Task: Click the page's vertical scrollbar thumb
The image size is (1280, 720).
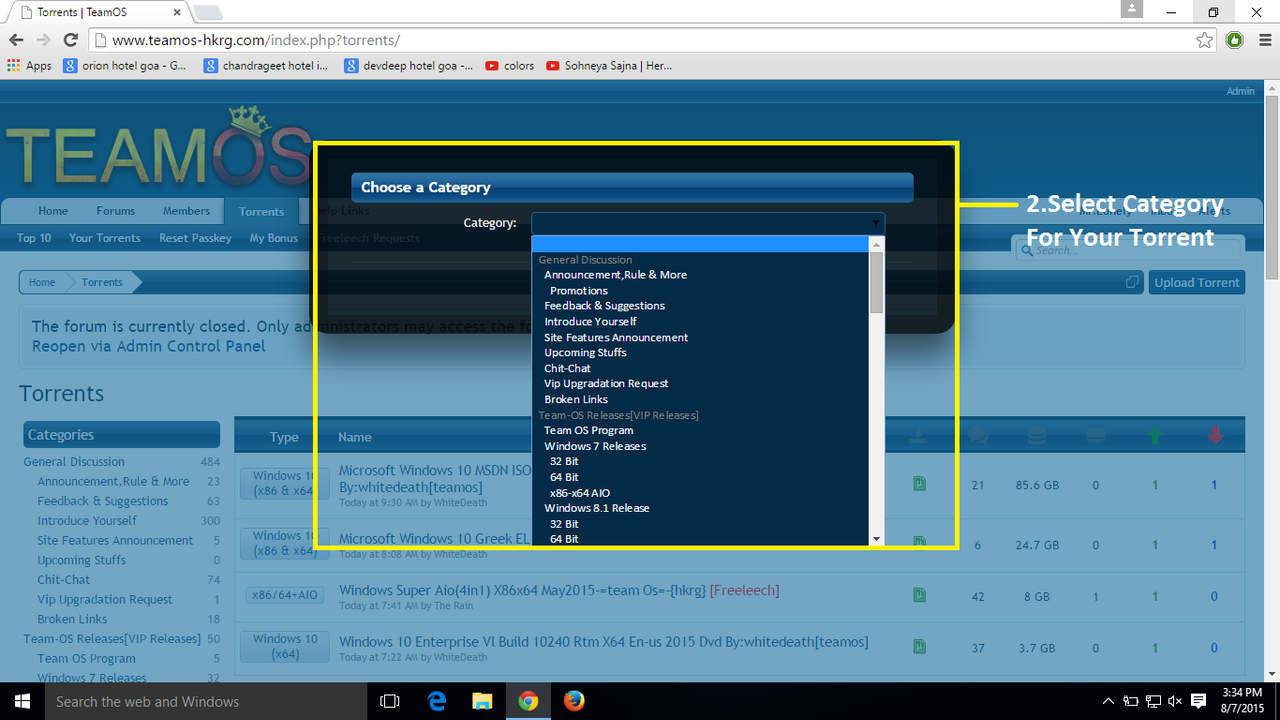Action: pyautogui.click(x=1272, y=185)
